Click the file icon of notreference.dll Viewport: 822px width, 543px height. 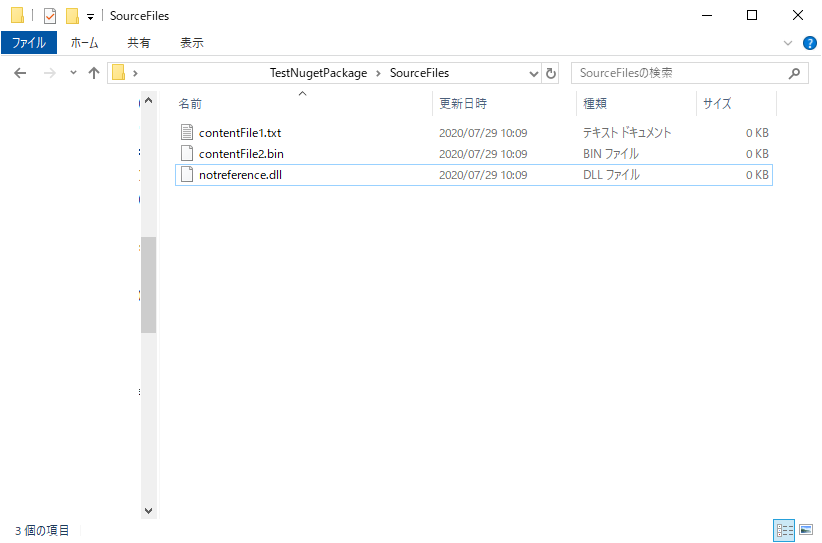point(187,174)
